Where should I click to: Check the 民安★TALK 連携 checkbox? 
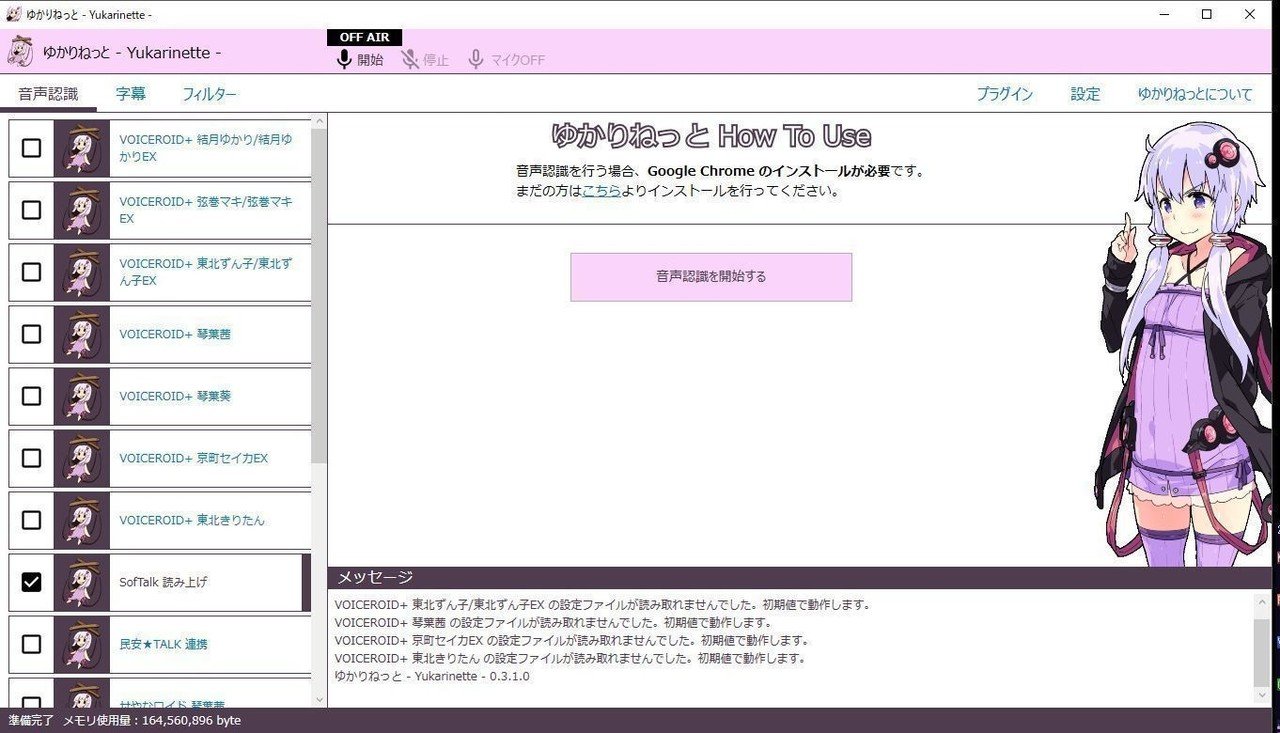click(x=31, y=644)
